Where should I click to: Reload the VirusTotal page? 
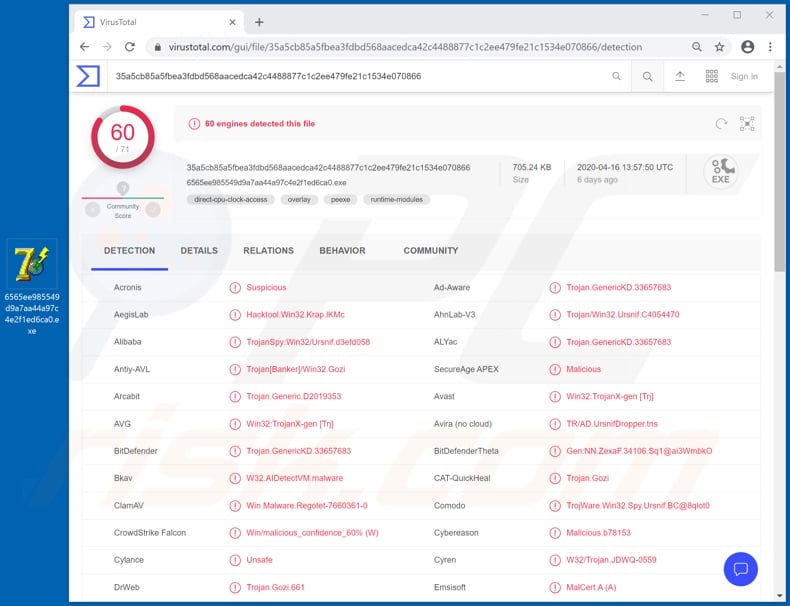point(129,47)
